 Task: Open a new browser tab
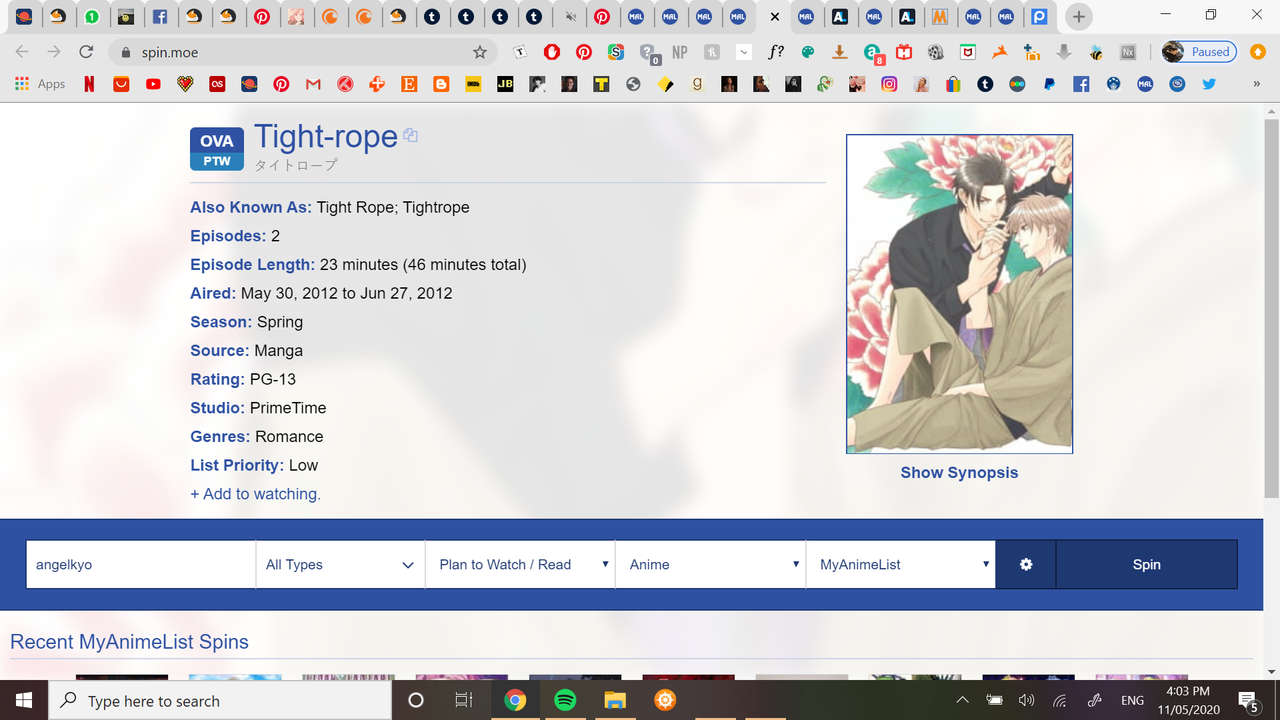[1078, 16]
